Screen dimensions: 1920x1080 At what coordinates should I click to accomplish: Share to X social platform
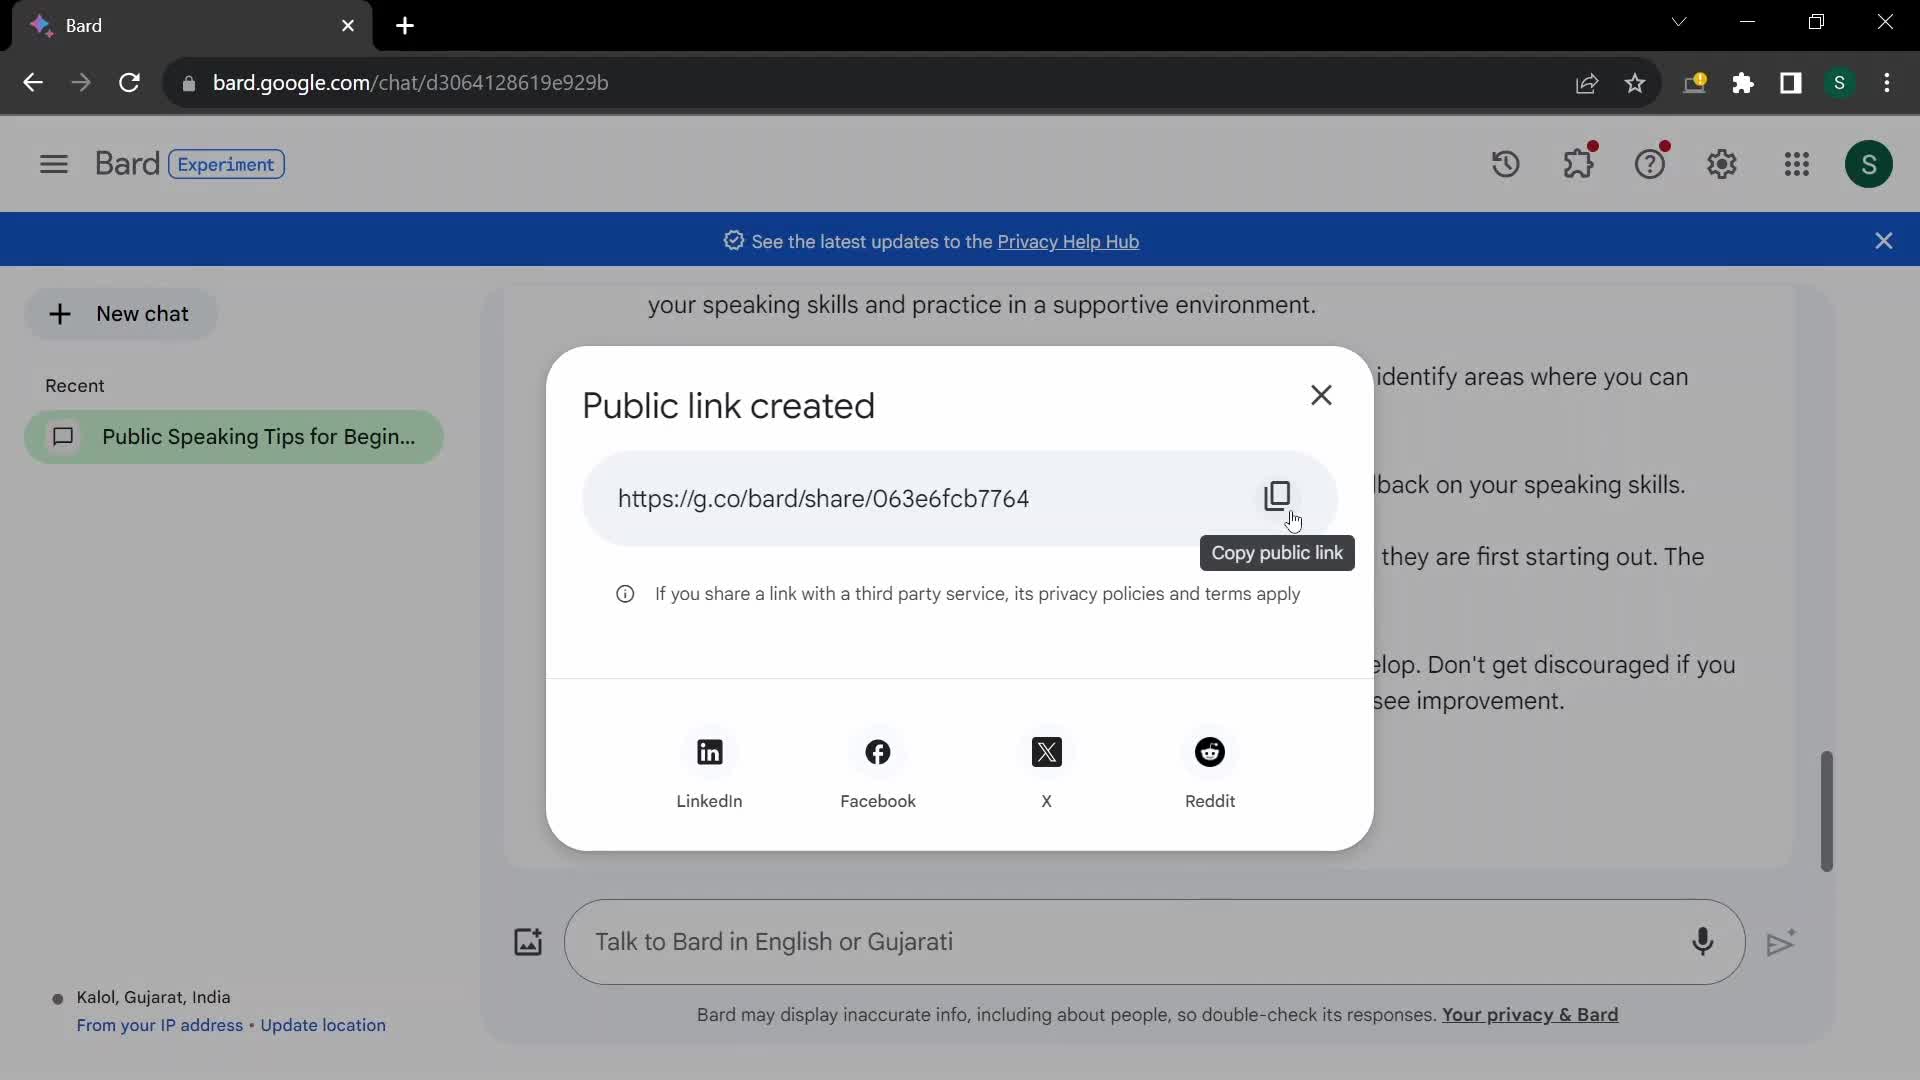[x=1046, y=752]
